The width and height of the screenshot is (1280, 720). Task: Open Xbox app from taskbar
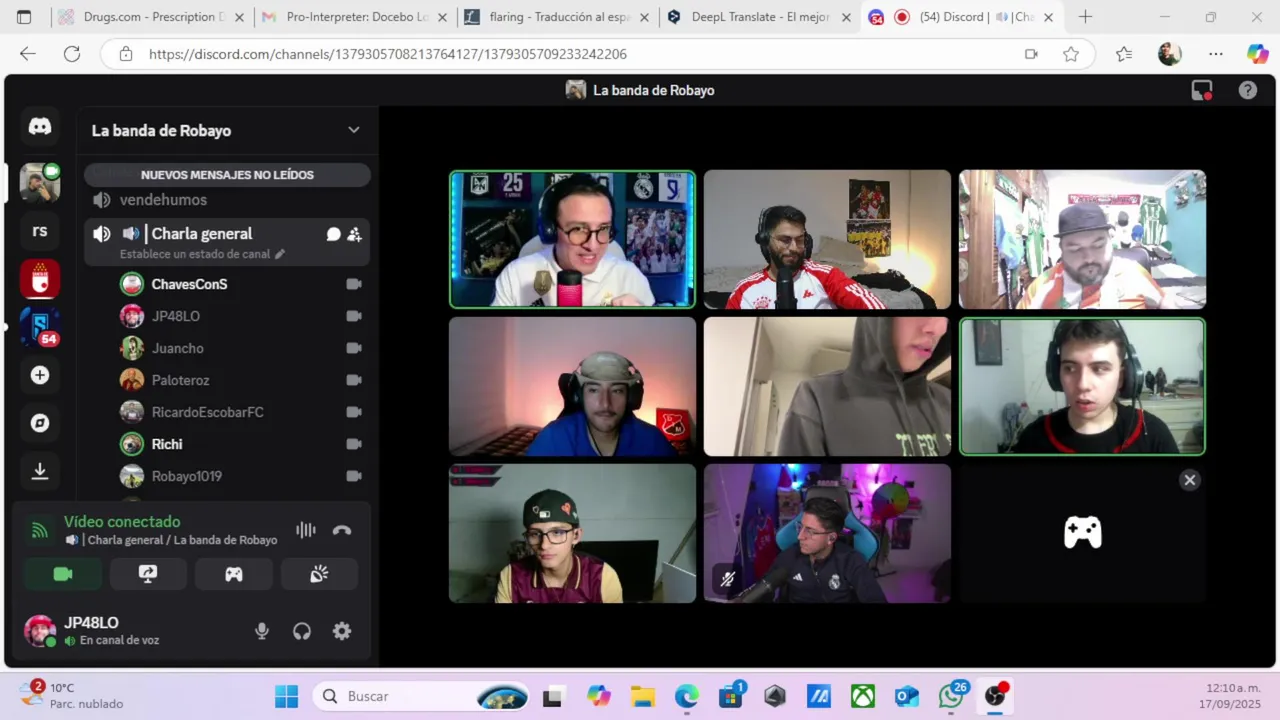point(863,696)
